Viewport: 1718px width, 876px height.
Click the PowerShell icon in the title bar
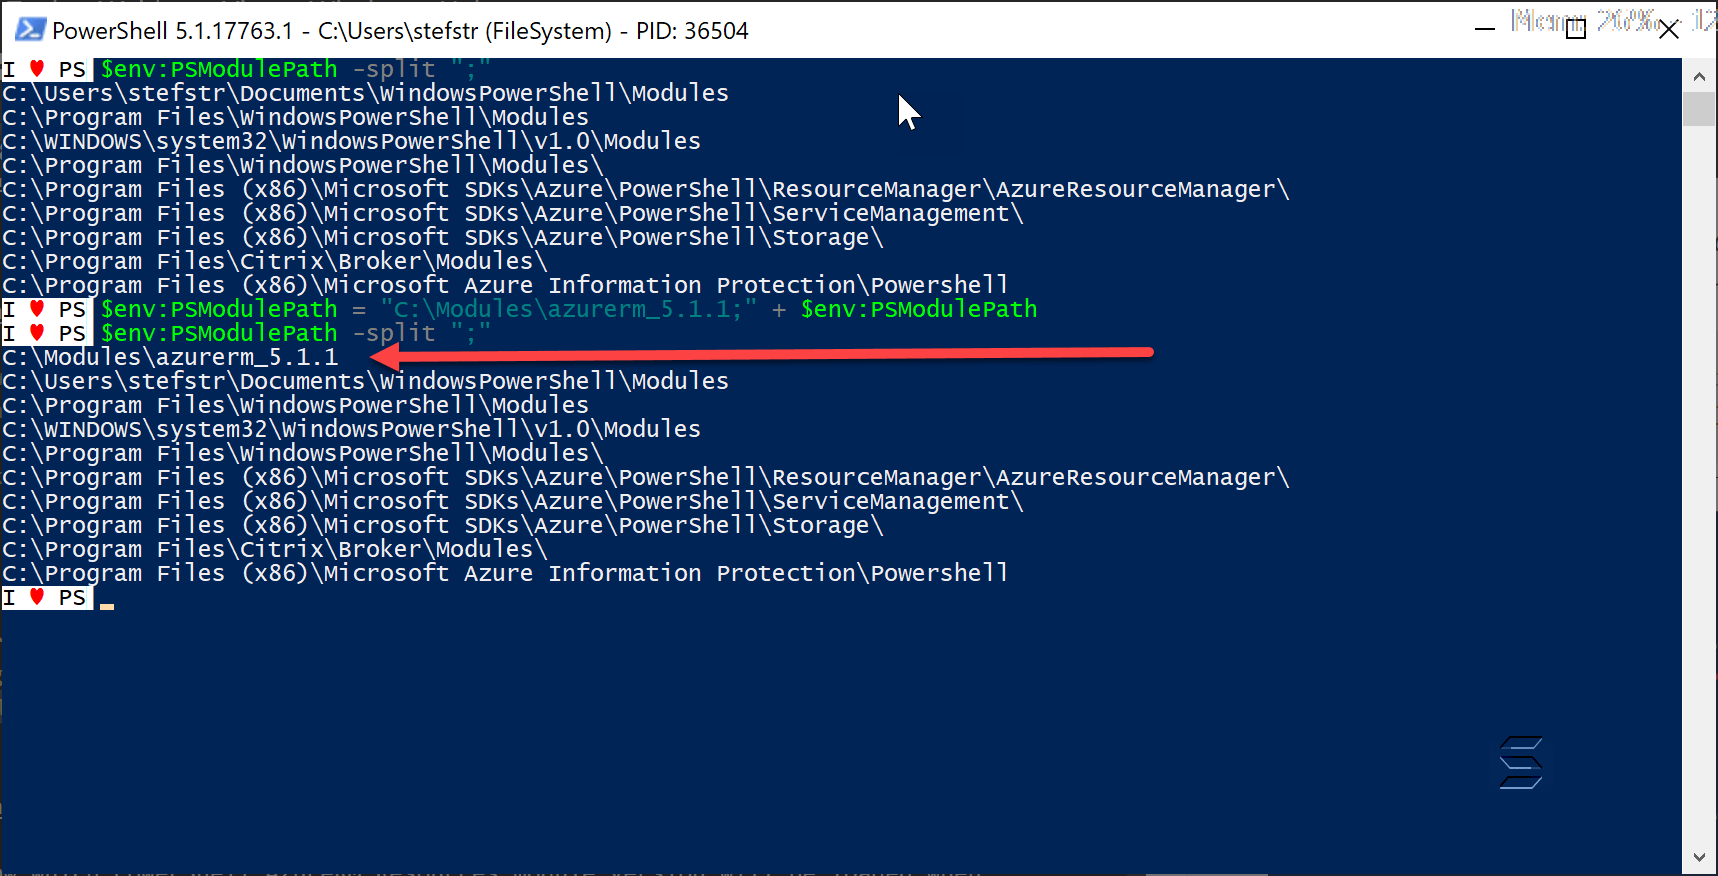(x=29, y=30)
